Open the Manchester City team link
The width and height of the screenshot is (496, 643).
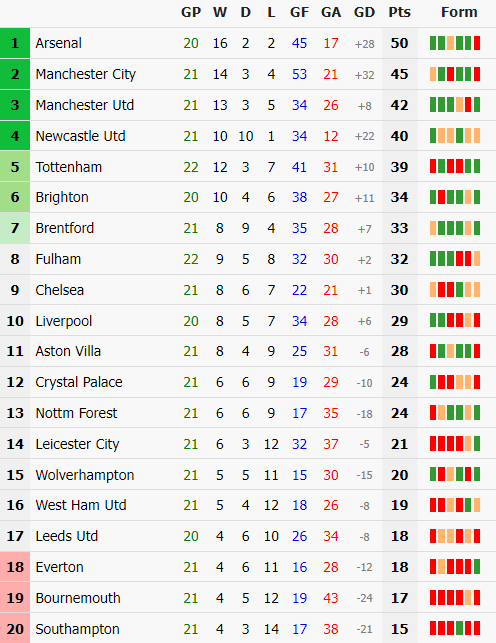pos(85,74)
